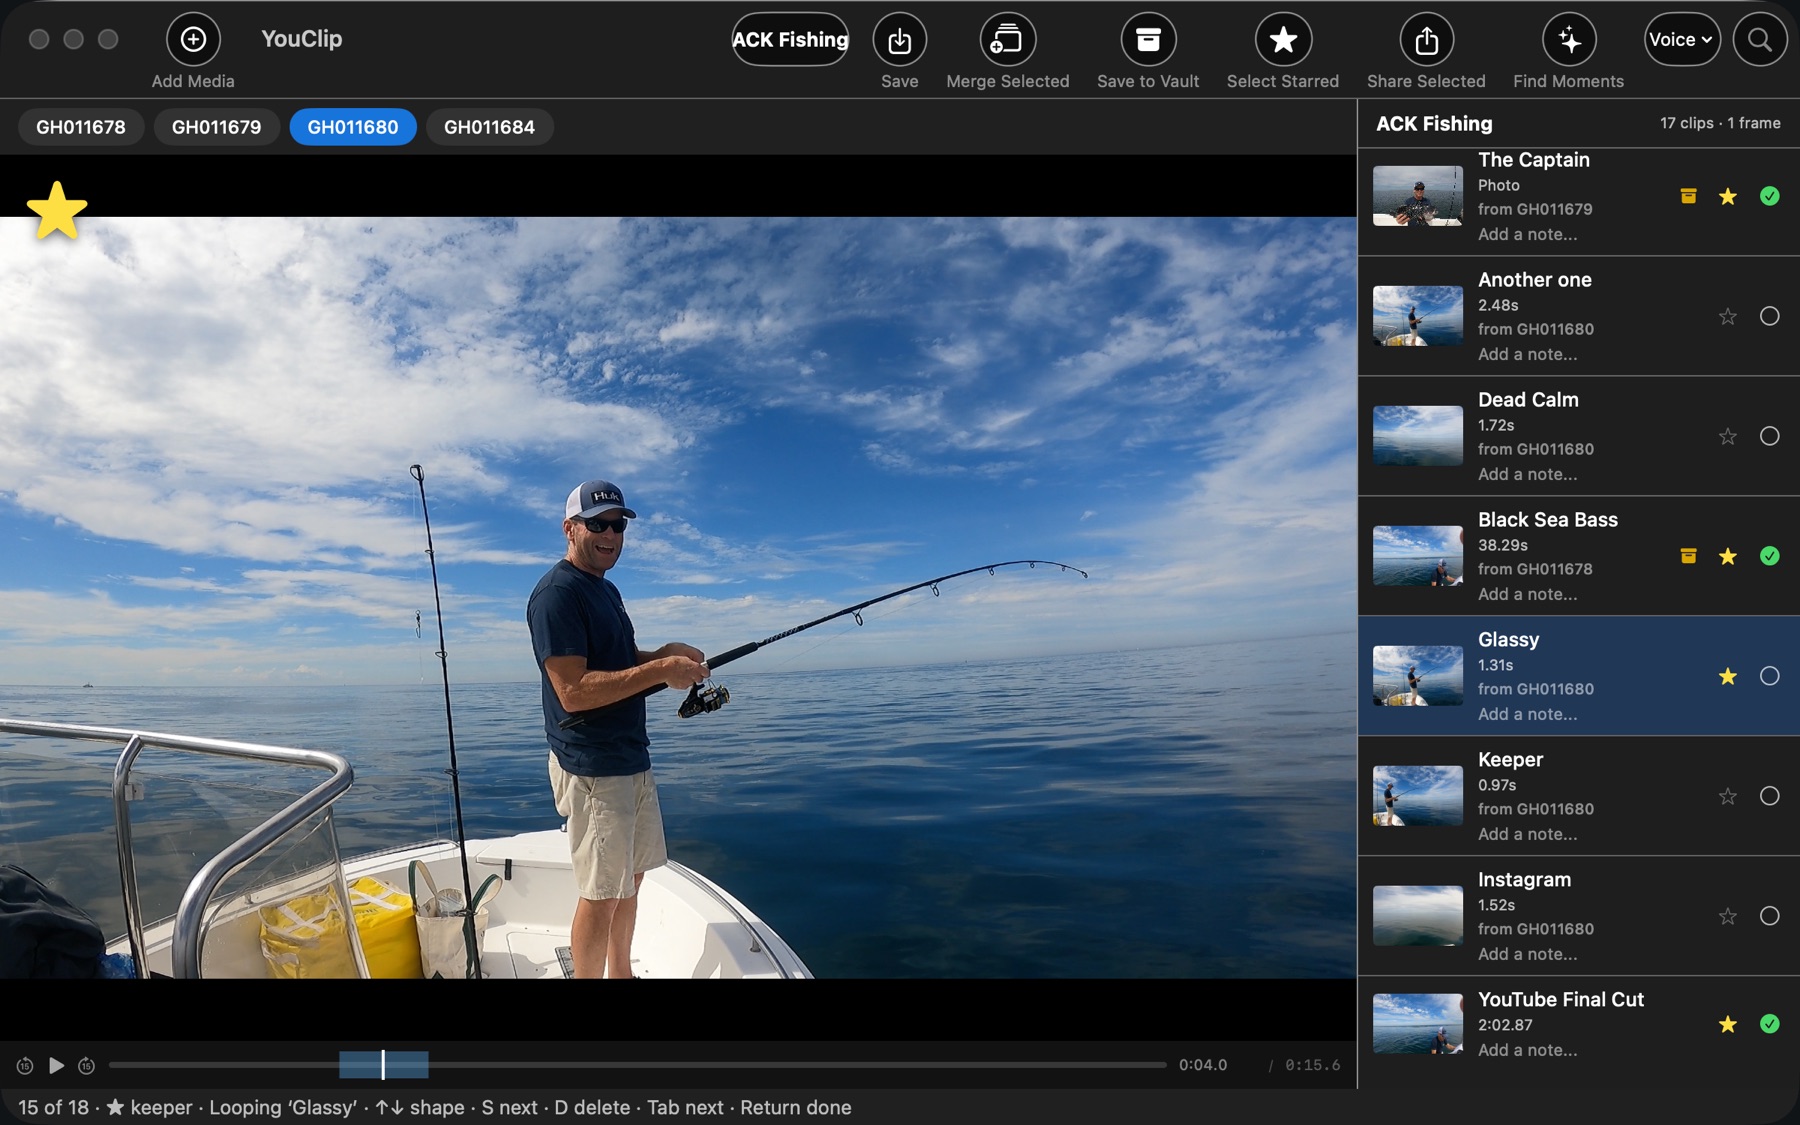Click the Merge Selected icon
This screenshot has height=1125, width=1800.
[1007, 39]
